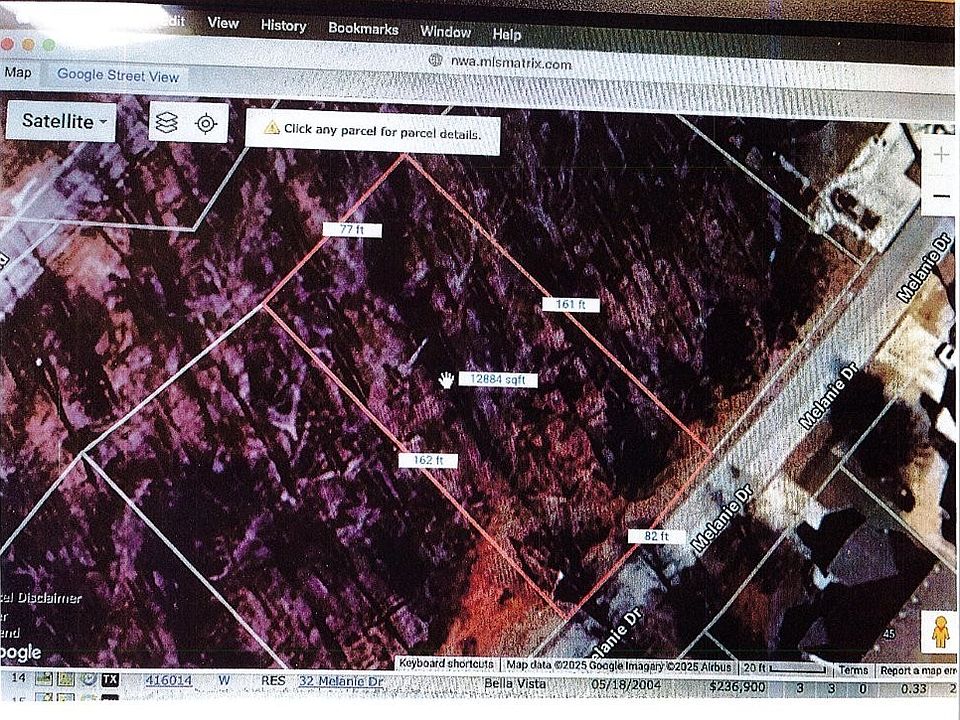Click the photo icon in row 14
The width and height of the screenshot is (960, 720).
point(43,679)
